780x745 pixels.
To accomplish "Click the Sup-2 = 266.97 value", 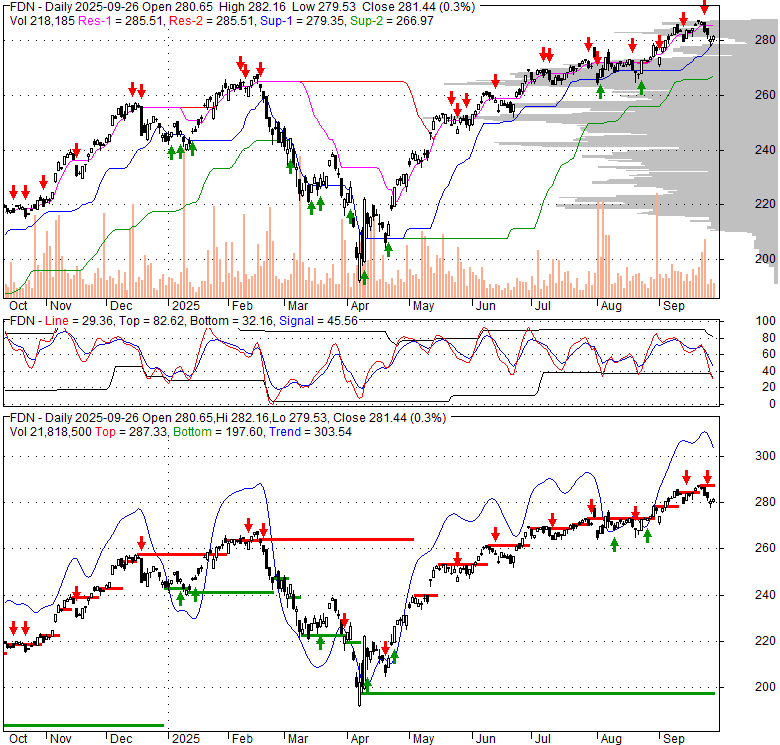I will pyautogui.click(x=392, y=21).
